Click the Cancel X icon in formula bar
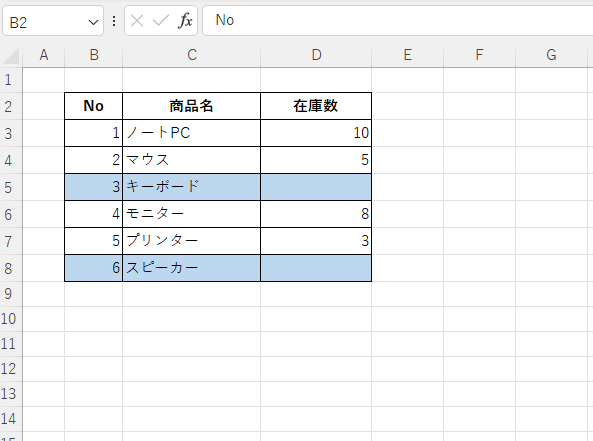Viewport: 593px width, 441px height. click(137, 21)
